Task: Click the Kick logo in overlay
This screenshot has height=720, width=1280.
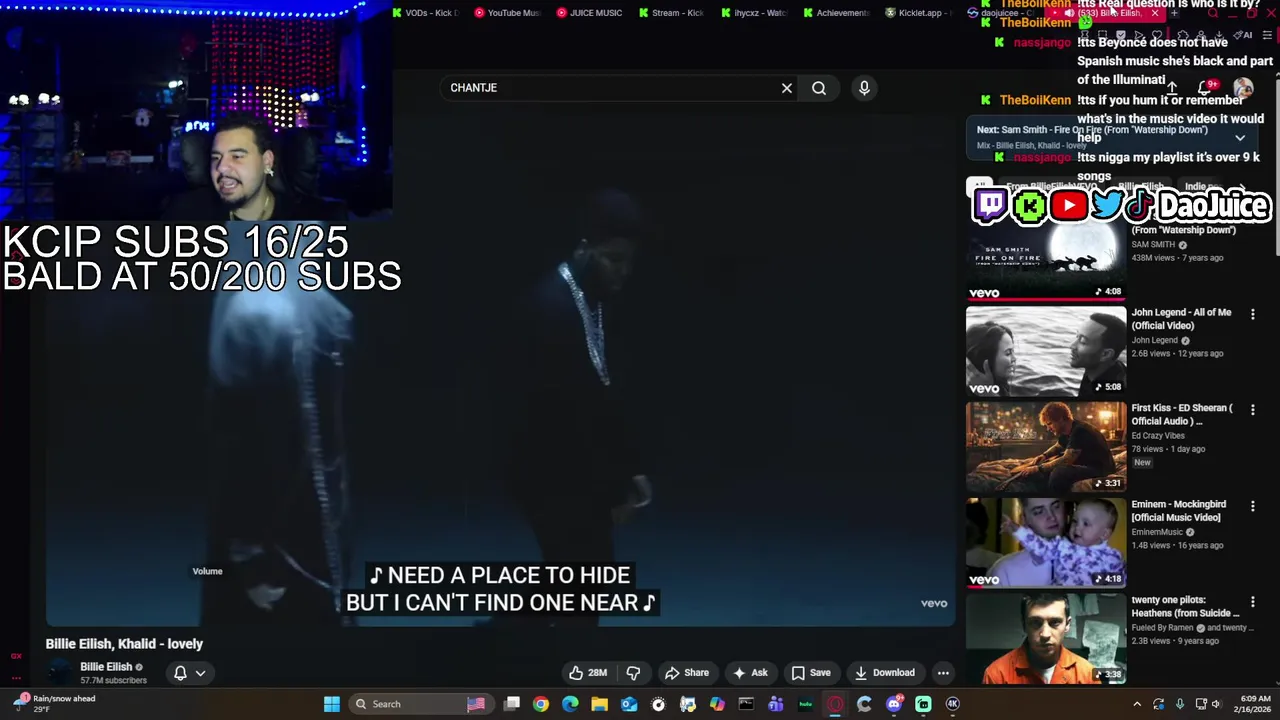Action: point(1029,206)
